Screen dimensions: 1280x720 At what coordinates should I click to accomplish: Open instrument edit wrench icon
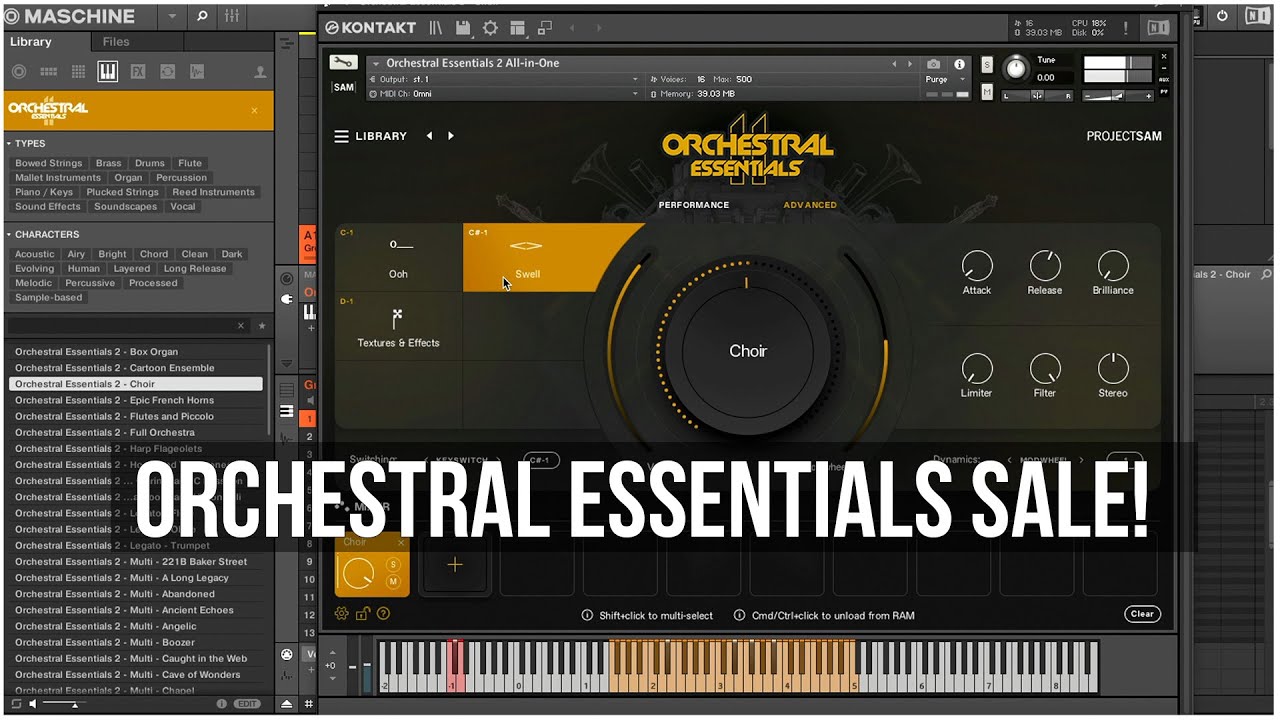pyautogui.click(x=343, y=63)
